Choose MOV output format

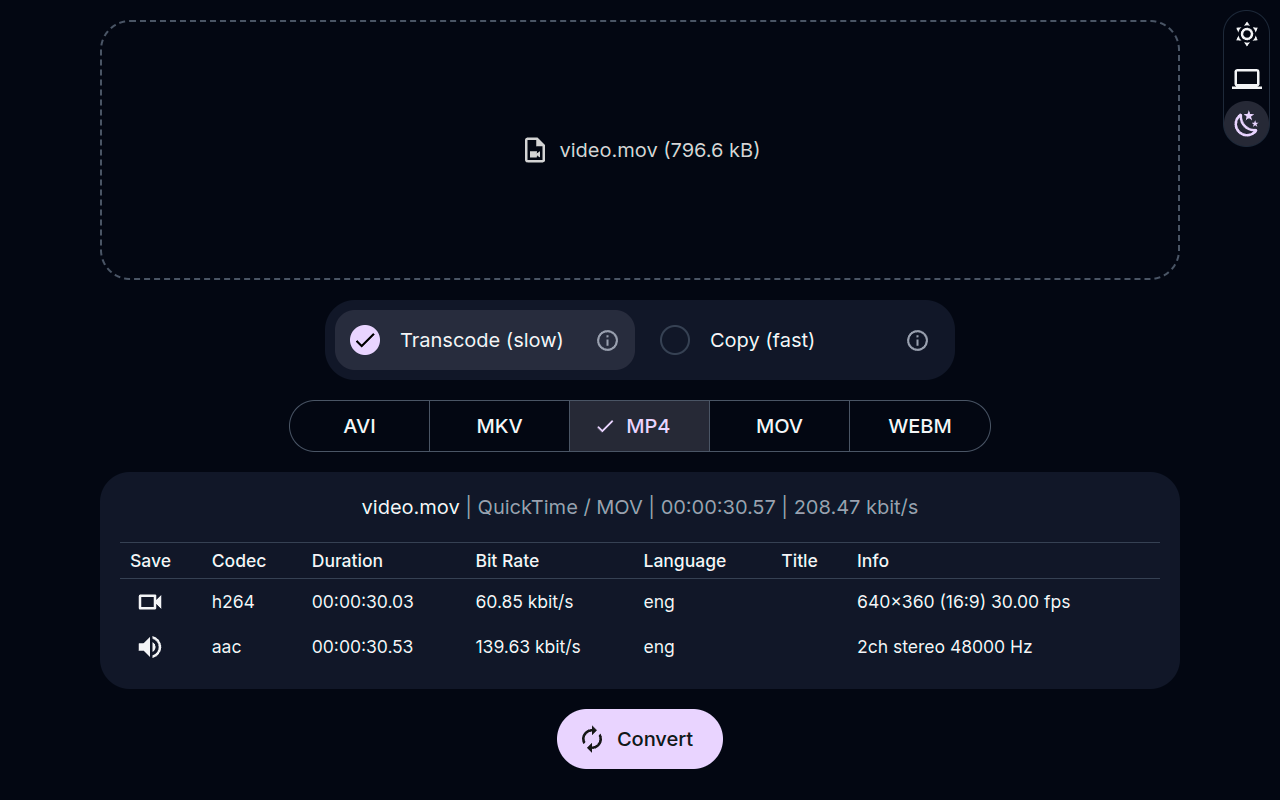coord(780,426)
